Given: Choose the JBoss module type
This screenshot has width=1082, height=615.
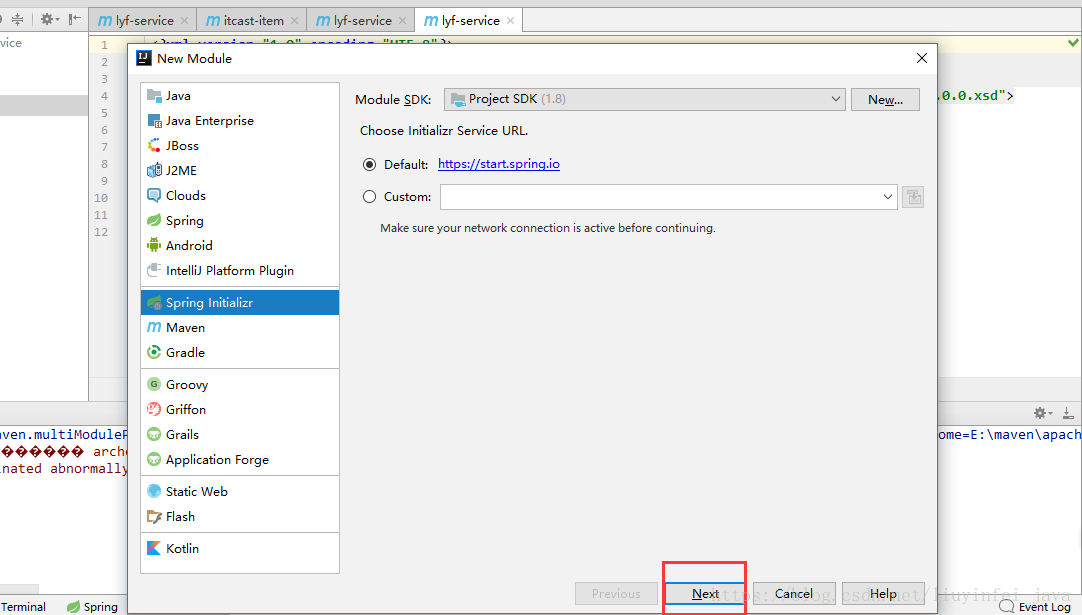Looking at the screenshot, I should [239, 146].
